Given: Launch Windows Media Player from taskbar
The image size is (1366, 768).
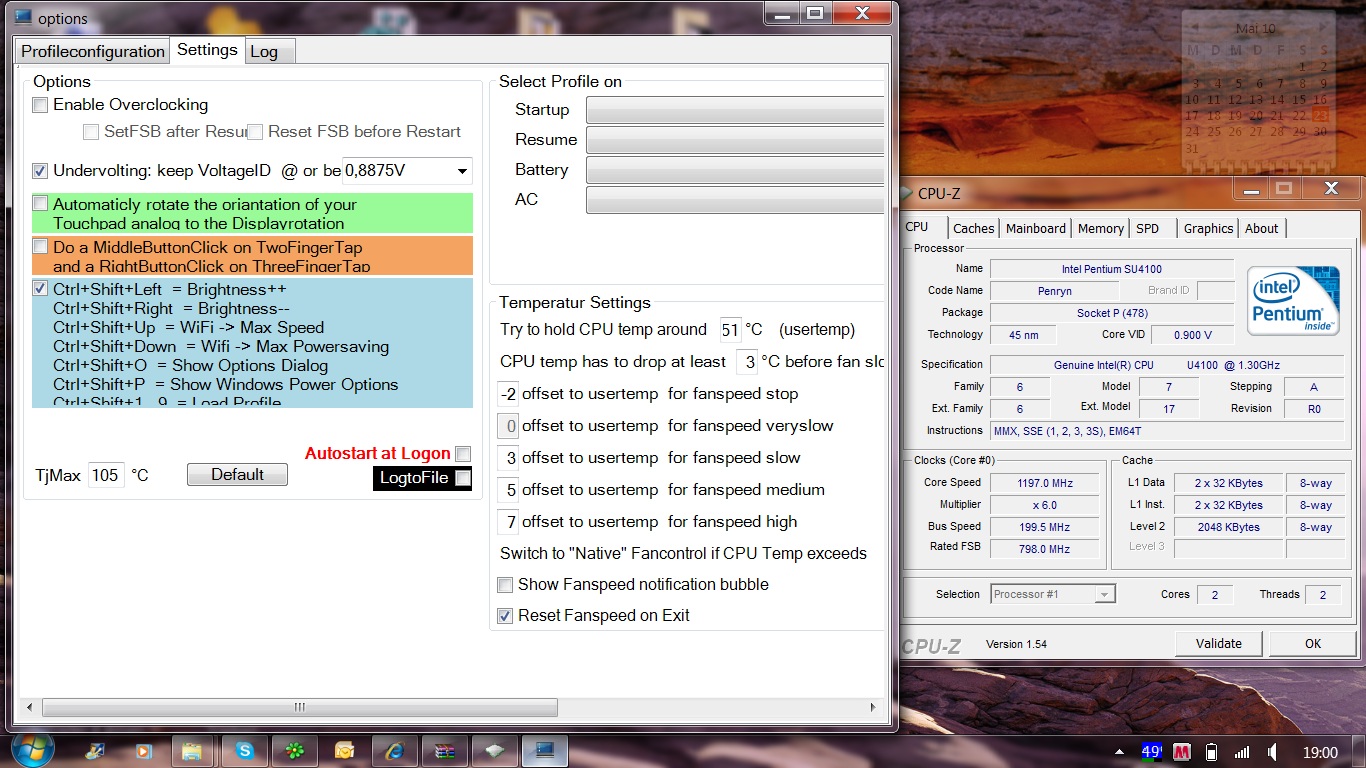Looking at the screenshot, I should click(143, 751).
